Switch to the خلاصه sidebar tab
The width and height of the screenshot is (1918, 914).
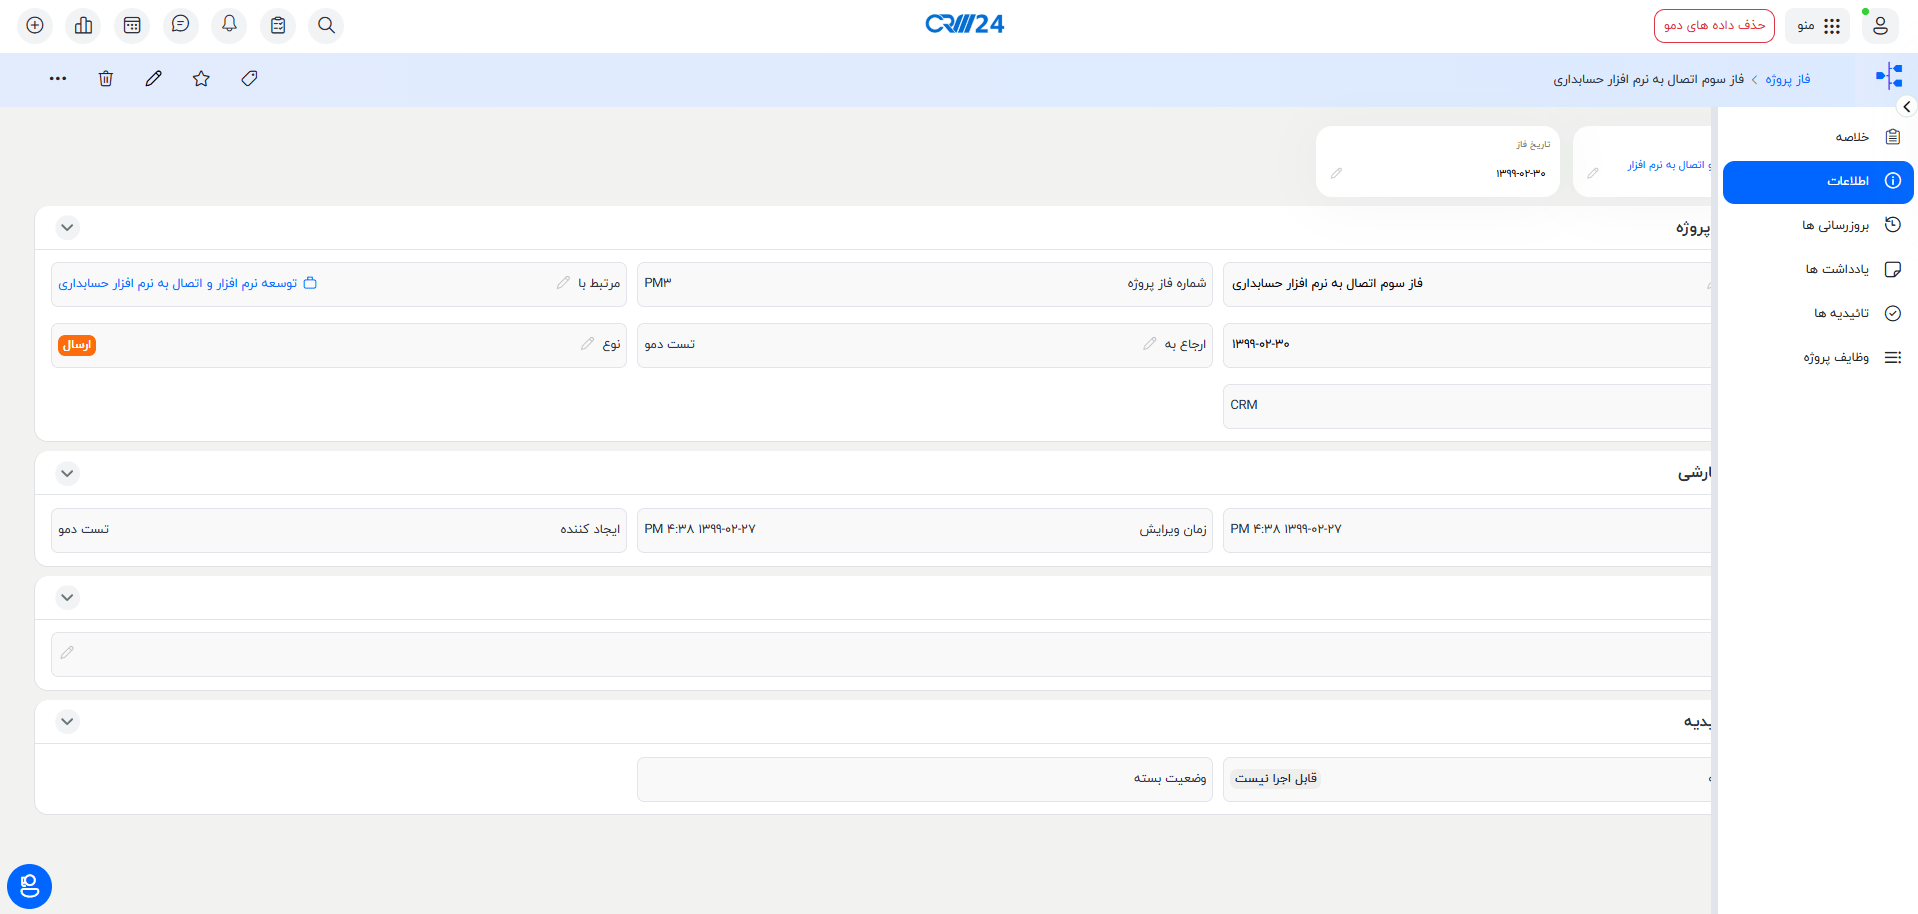(1851, 137)
